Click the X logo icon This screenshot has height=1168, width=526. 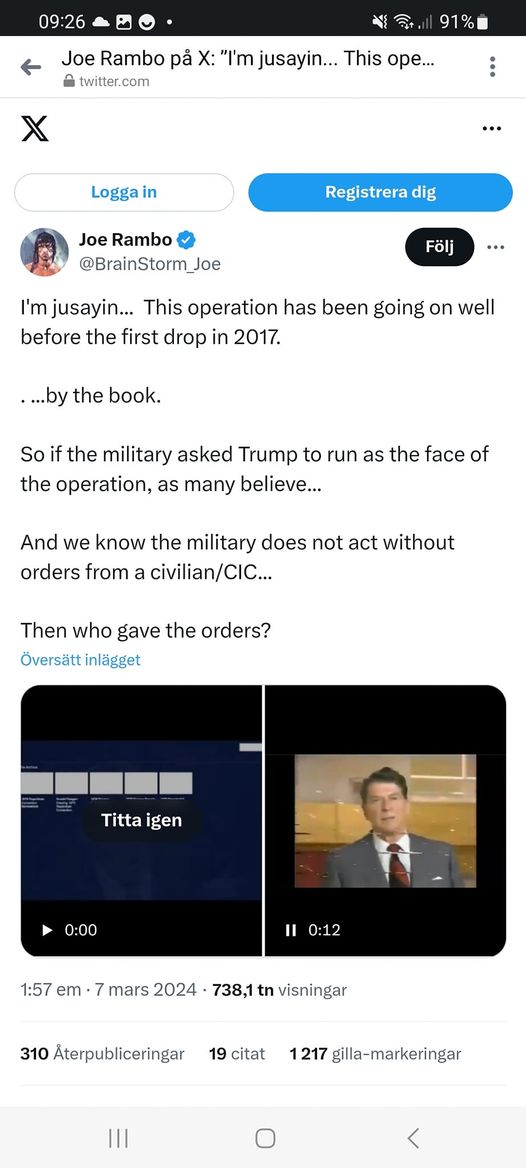(x=34, y=128)
